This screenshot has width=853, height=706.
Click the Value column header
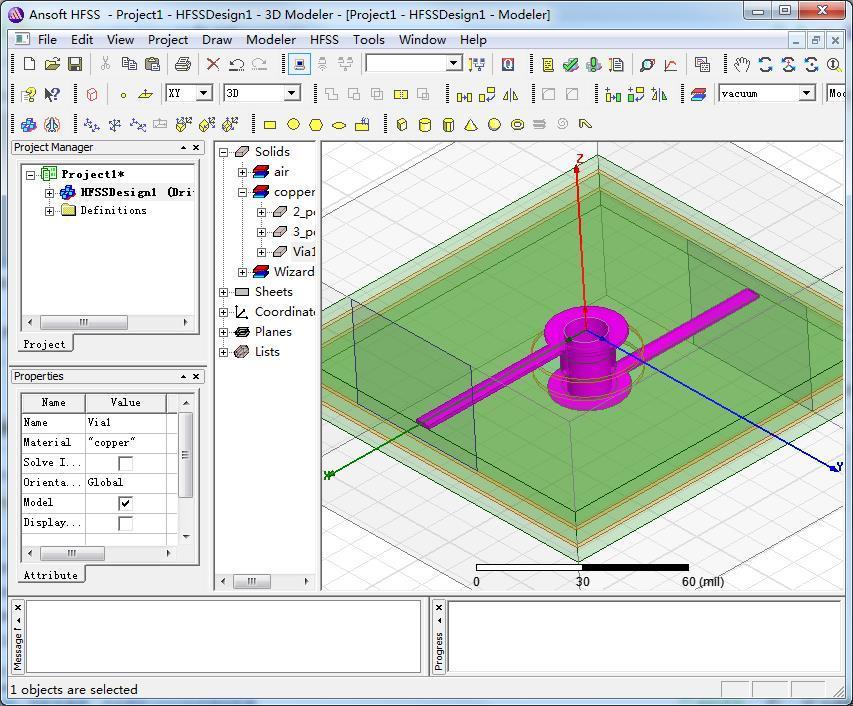126,402
